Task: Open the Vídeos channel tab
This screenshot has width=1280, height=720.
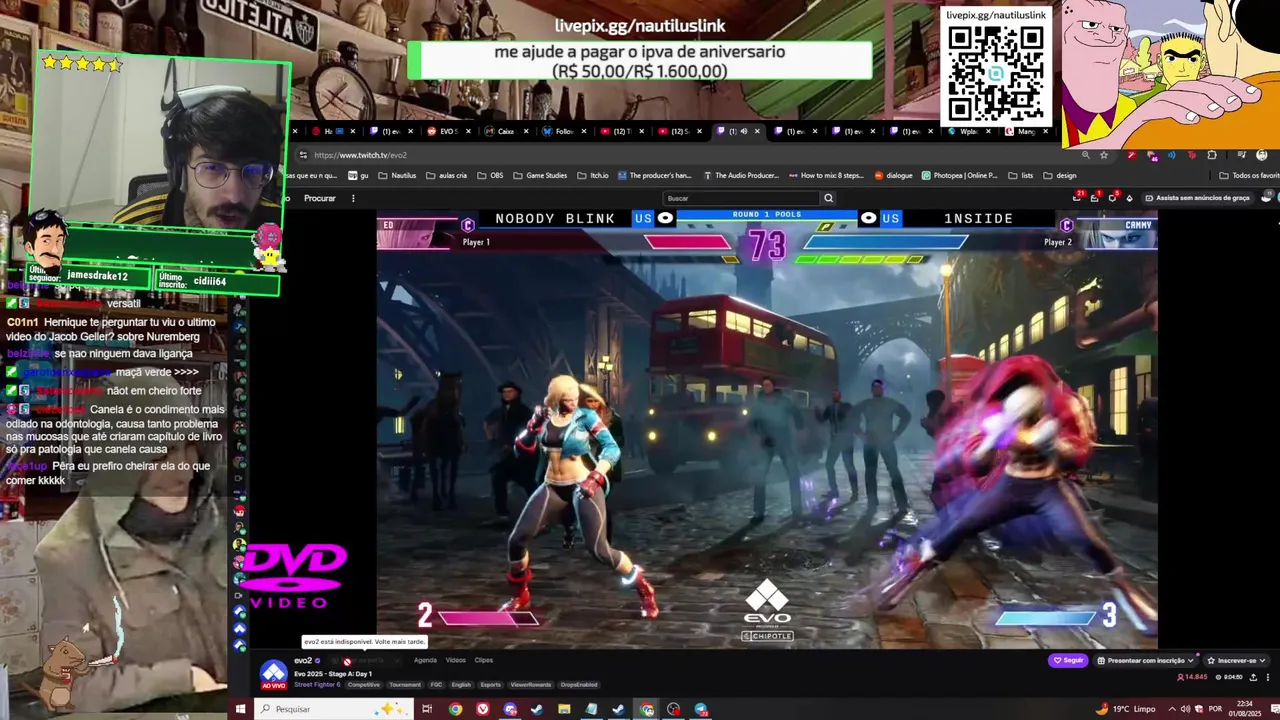Action: point(456,660)
